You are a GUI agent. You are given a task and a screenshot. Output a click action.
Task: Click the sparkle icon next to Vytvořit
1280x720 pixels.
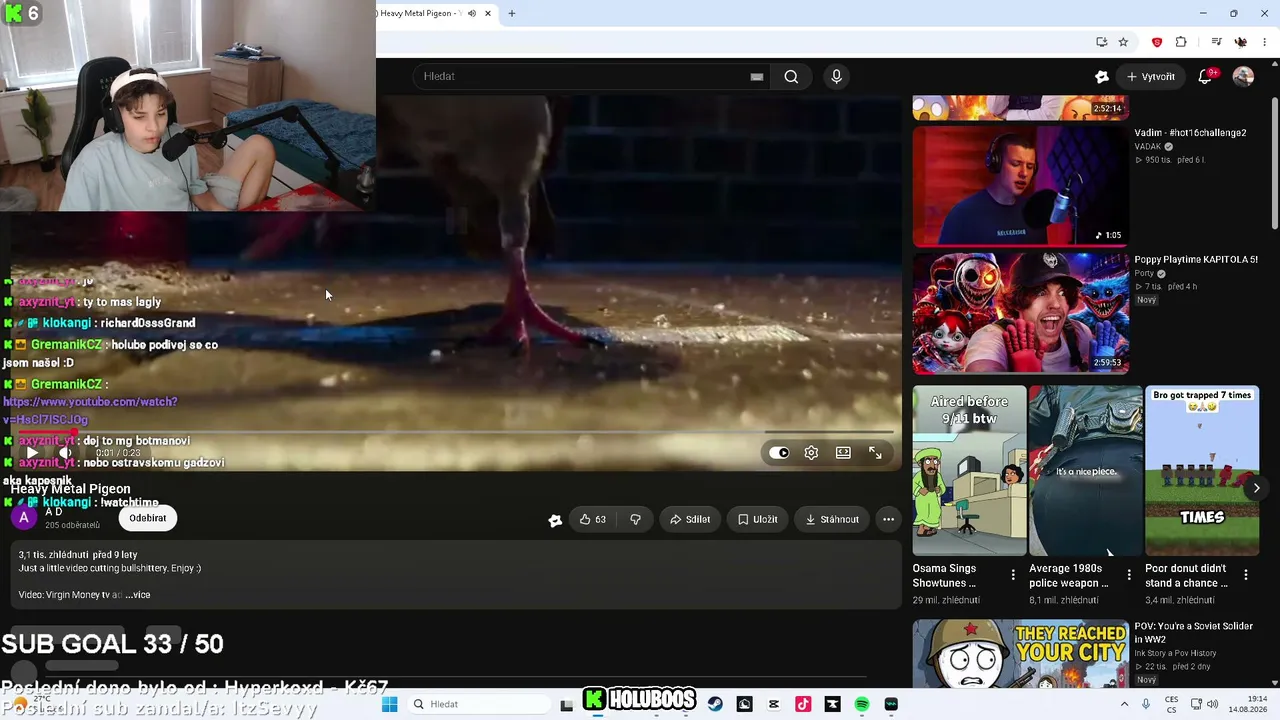pyautogui.click(x=1102, y=76)
